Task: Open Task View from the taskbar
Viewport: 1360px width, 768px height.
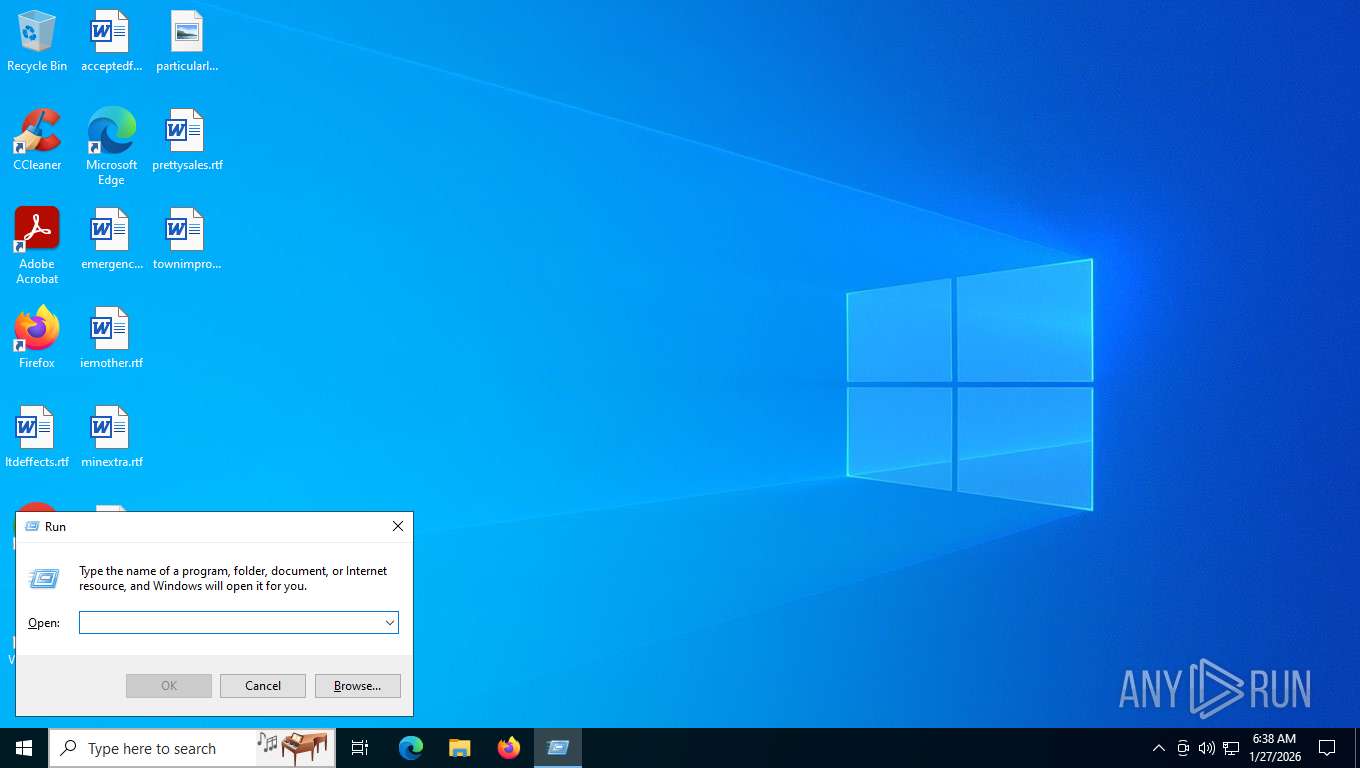Action: click(360, 748)
